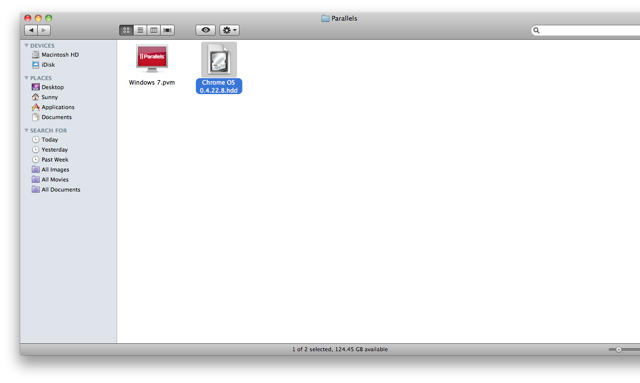Screen dimensions: 640x383
Task: Show All Images smart search
Action: point(51,169)
